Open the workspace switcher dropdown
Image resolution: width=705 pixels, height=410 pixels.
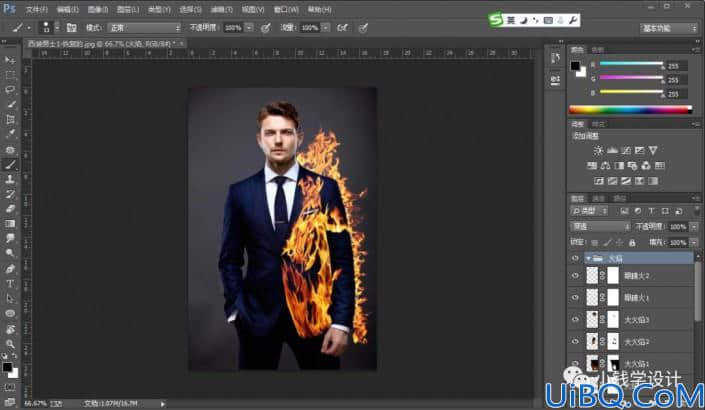pyautogui.click(x=669, y=28)
